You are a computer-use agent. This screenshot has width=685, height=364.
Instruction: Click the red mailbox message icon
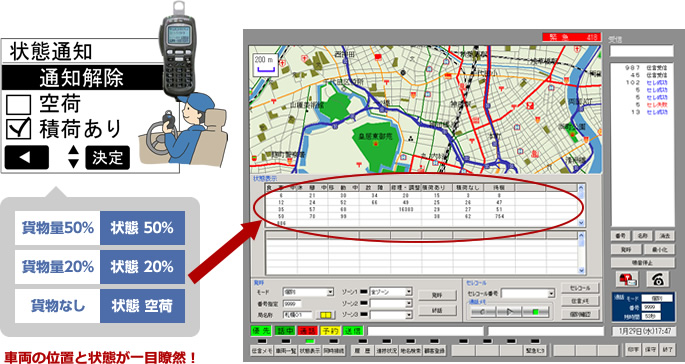627,279
